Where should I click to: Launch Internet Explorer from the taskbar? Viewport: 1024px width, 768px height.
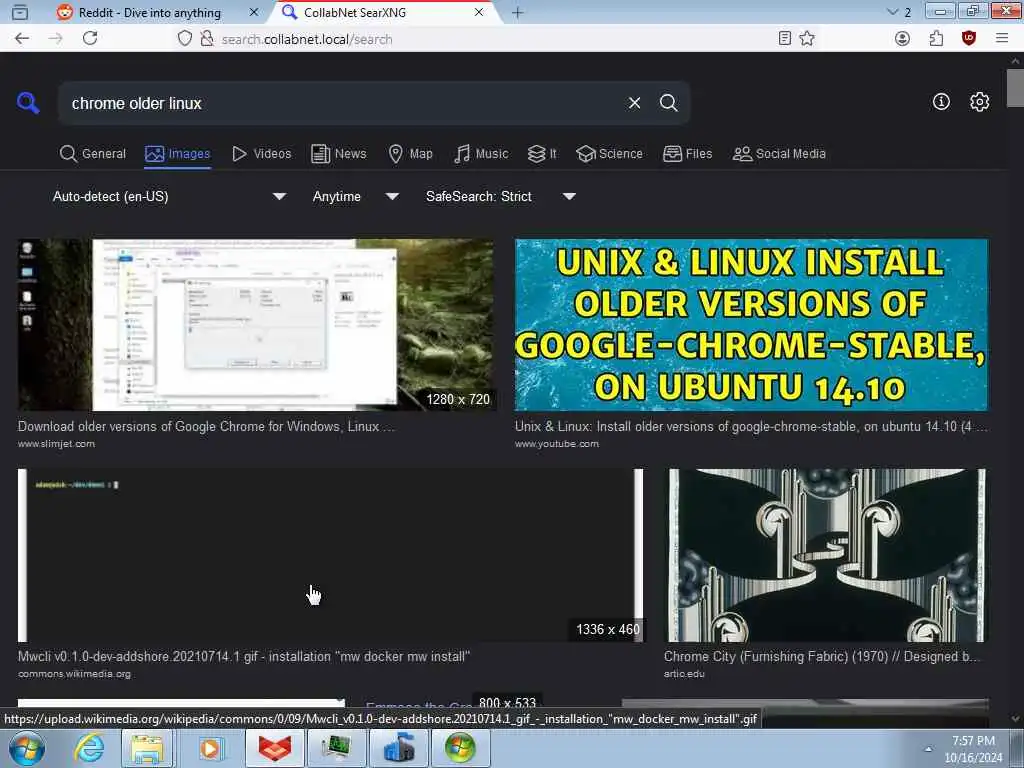coord(89,748)
